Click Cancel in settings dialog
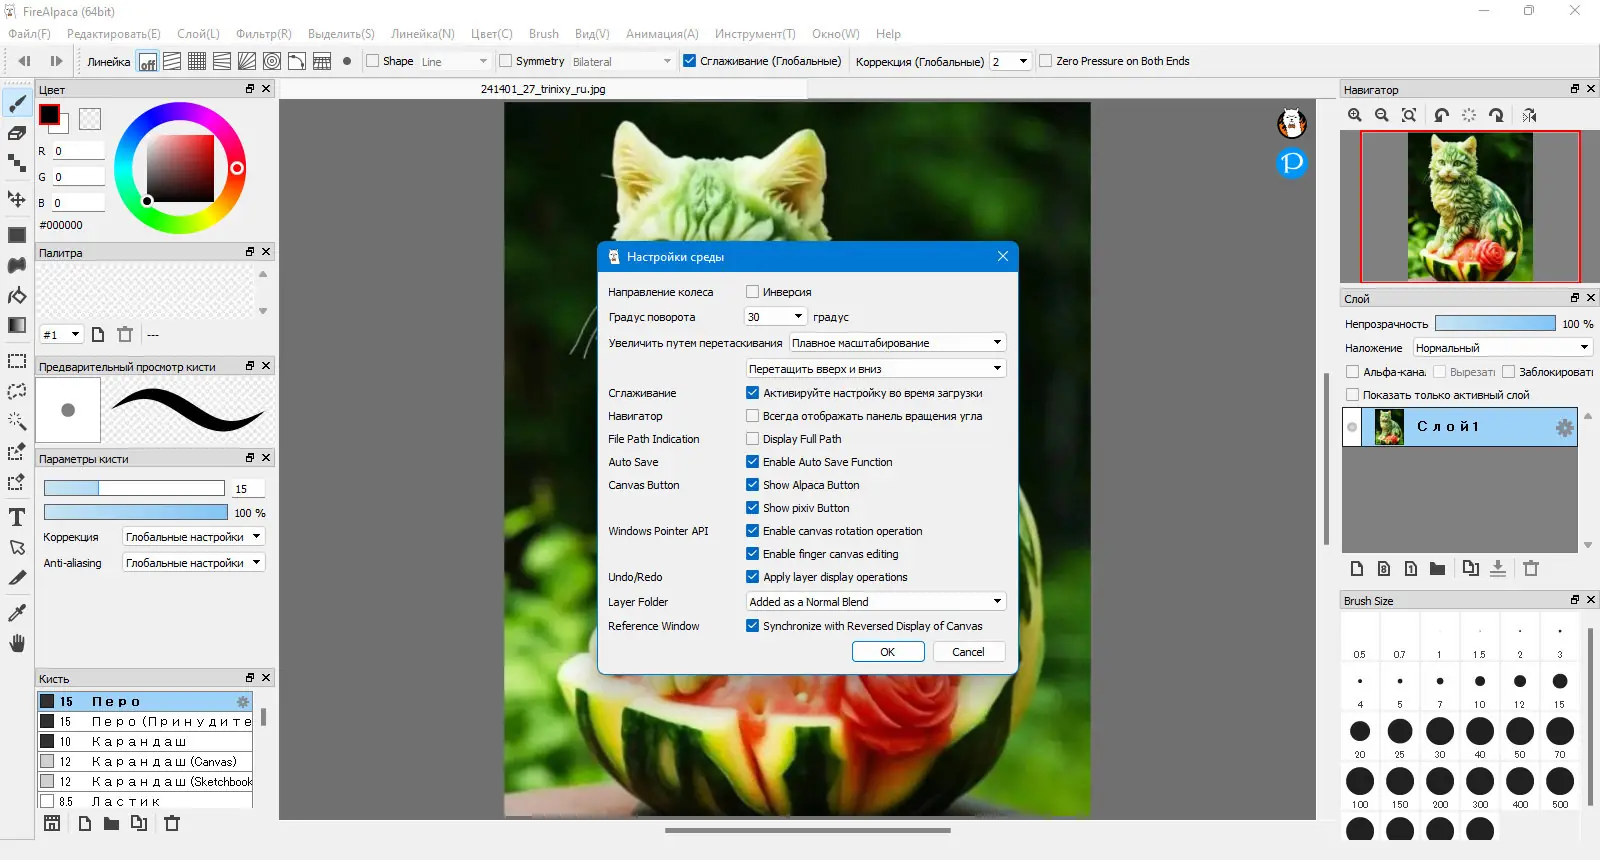This screenshot has height=860, width=1600. tap(968, 652)
